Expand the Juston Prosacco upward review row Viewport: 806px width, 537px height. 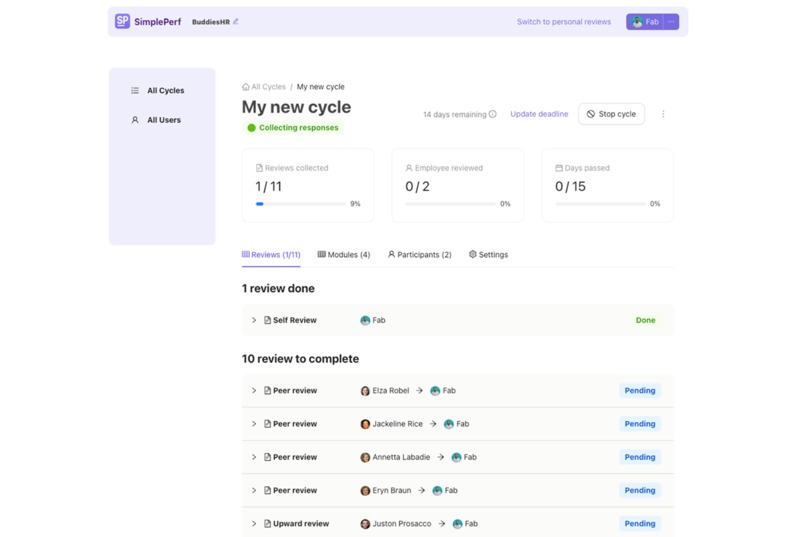(254, 524)
